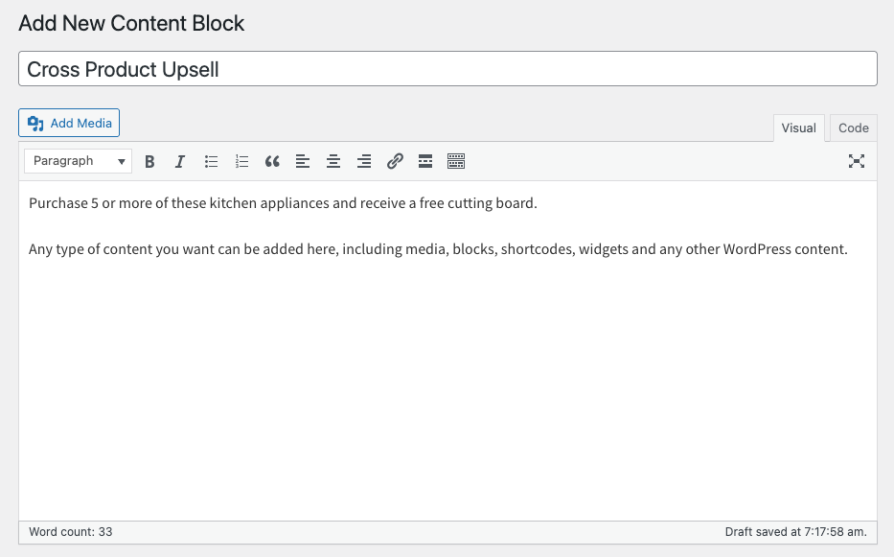
Task: Align text to the left
Action: pos(303,161)
